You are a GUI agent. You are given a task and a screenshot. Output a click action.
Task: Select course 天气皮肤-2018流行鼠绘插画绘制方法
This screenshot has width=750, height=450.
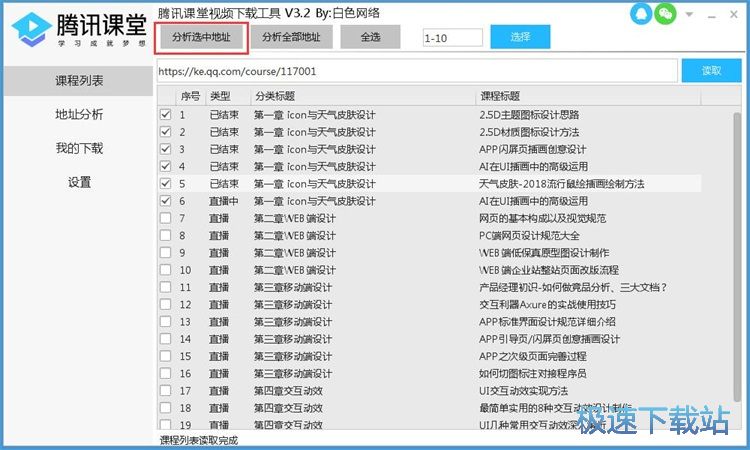[x=562, y=184]
